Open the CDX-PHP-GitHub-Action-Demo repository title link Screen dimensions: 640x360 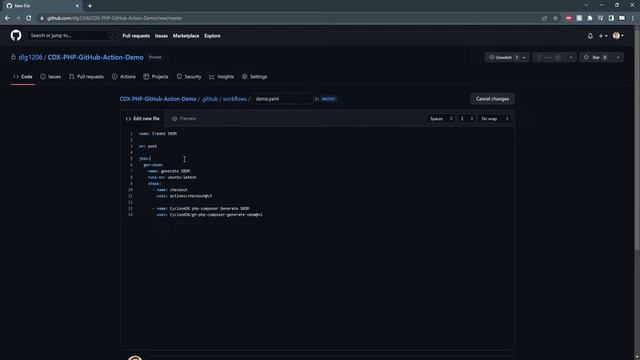pos(96,58)
